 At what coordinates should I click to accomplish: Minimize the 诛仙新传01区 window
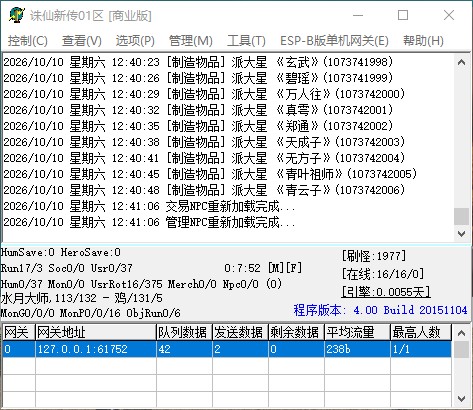pyautogui.click(x=358, y=15)
